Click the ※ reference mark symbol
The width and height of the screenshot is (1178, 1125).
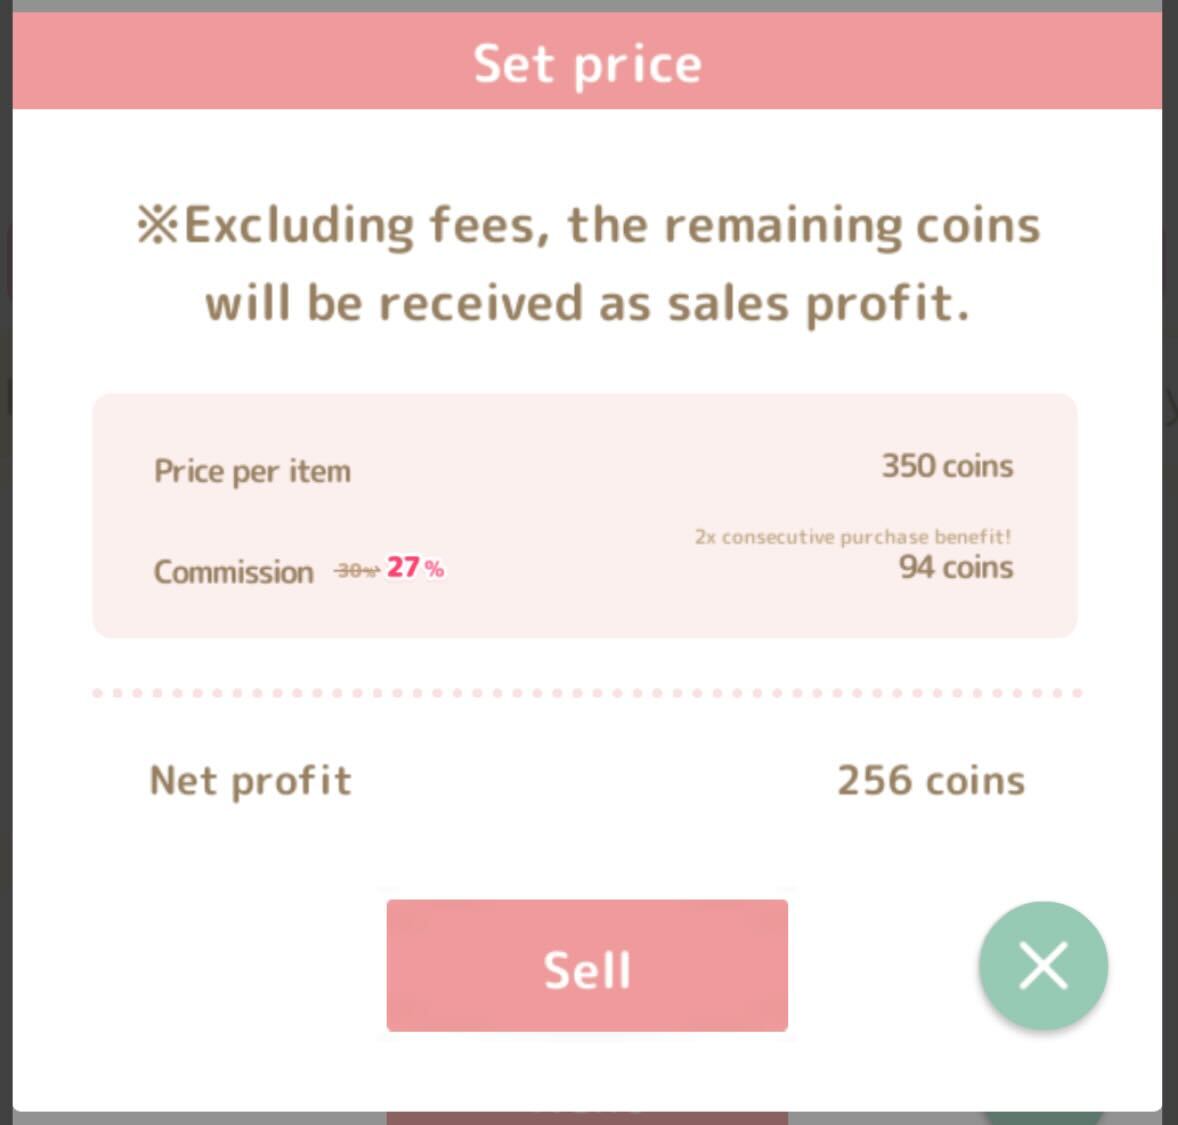158,225
